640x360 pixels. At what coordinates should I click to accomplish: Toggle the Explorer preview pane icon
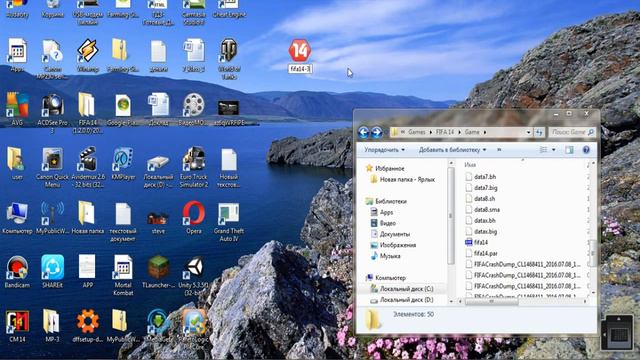click(569, 150)
